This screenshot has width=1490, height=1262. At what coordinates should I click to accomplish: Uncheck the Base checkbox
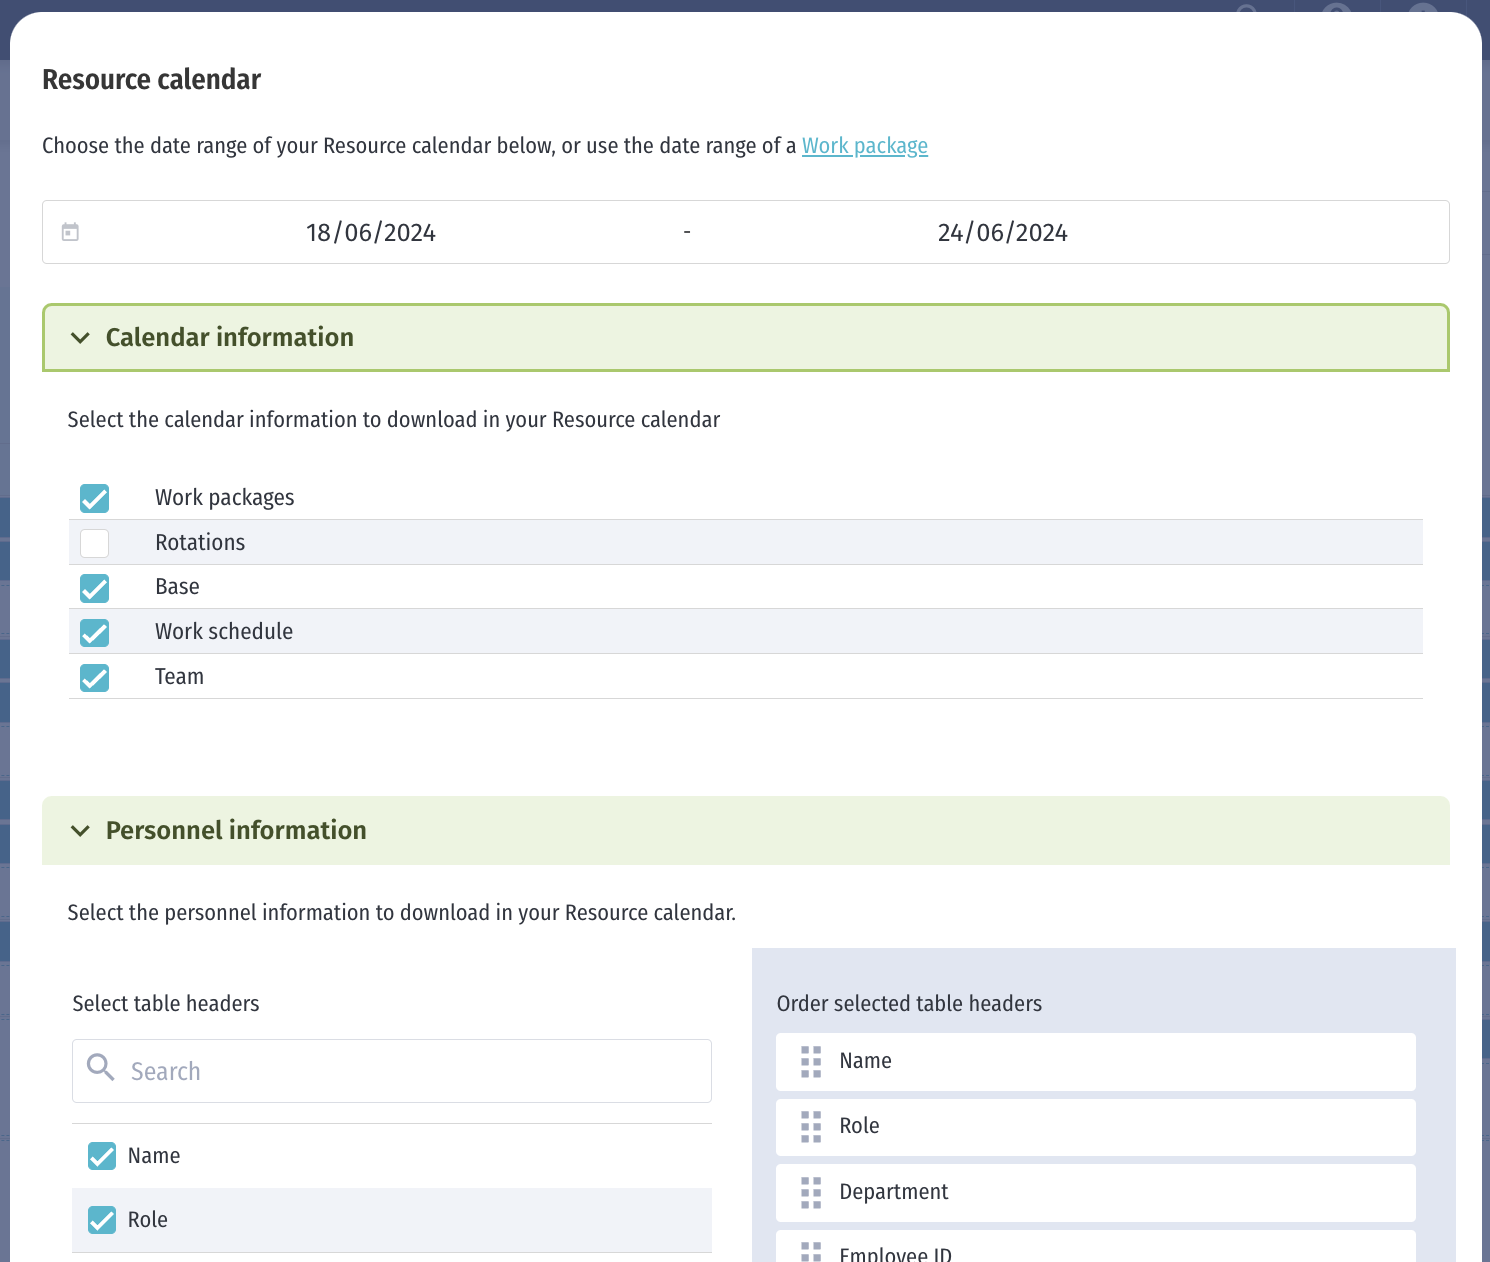coord(95,588)
